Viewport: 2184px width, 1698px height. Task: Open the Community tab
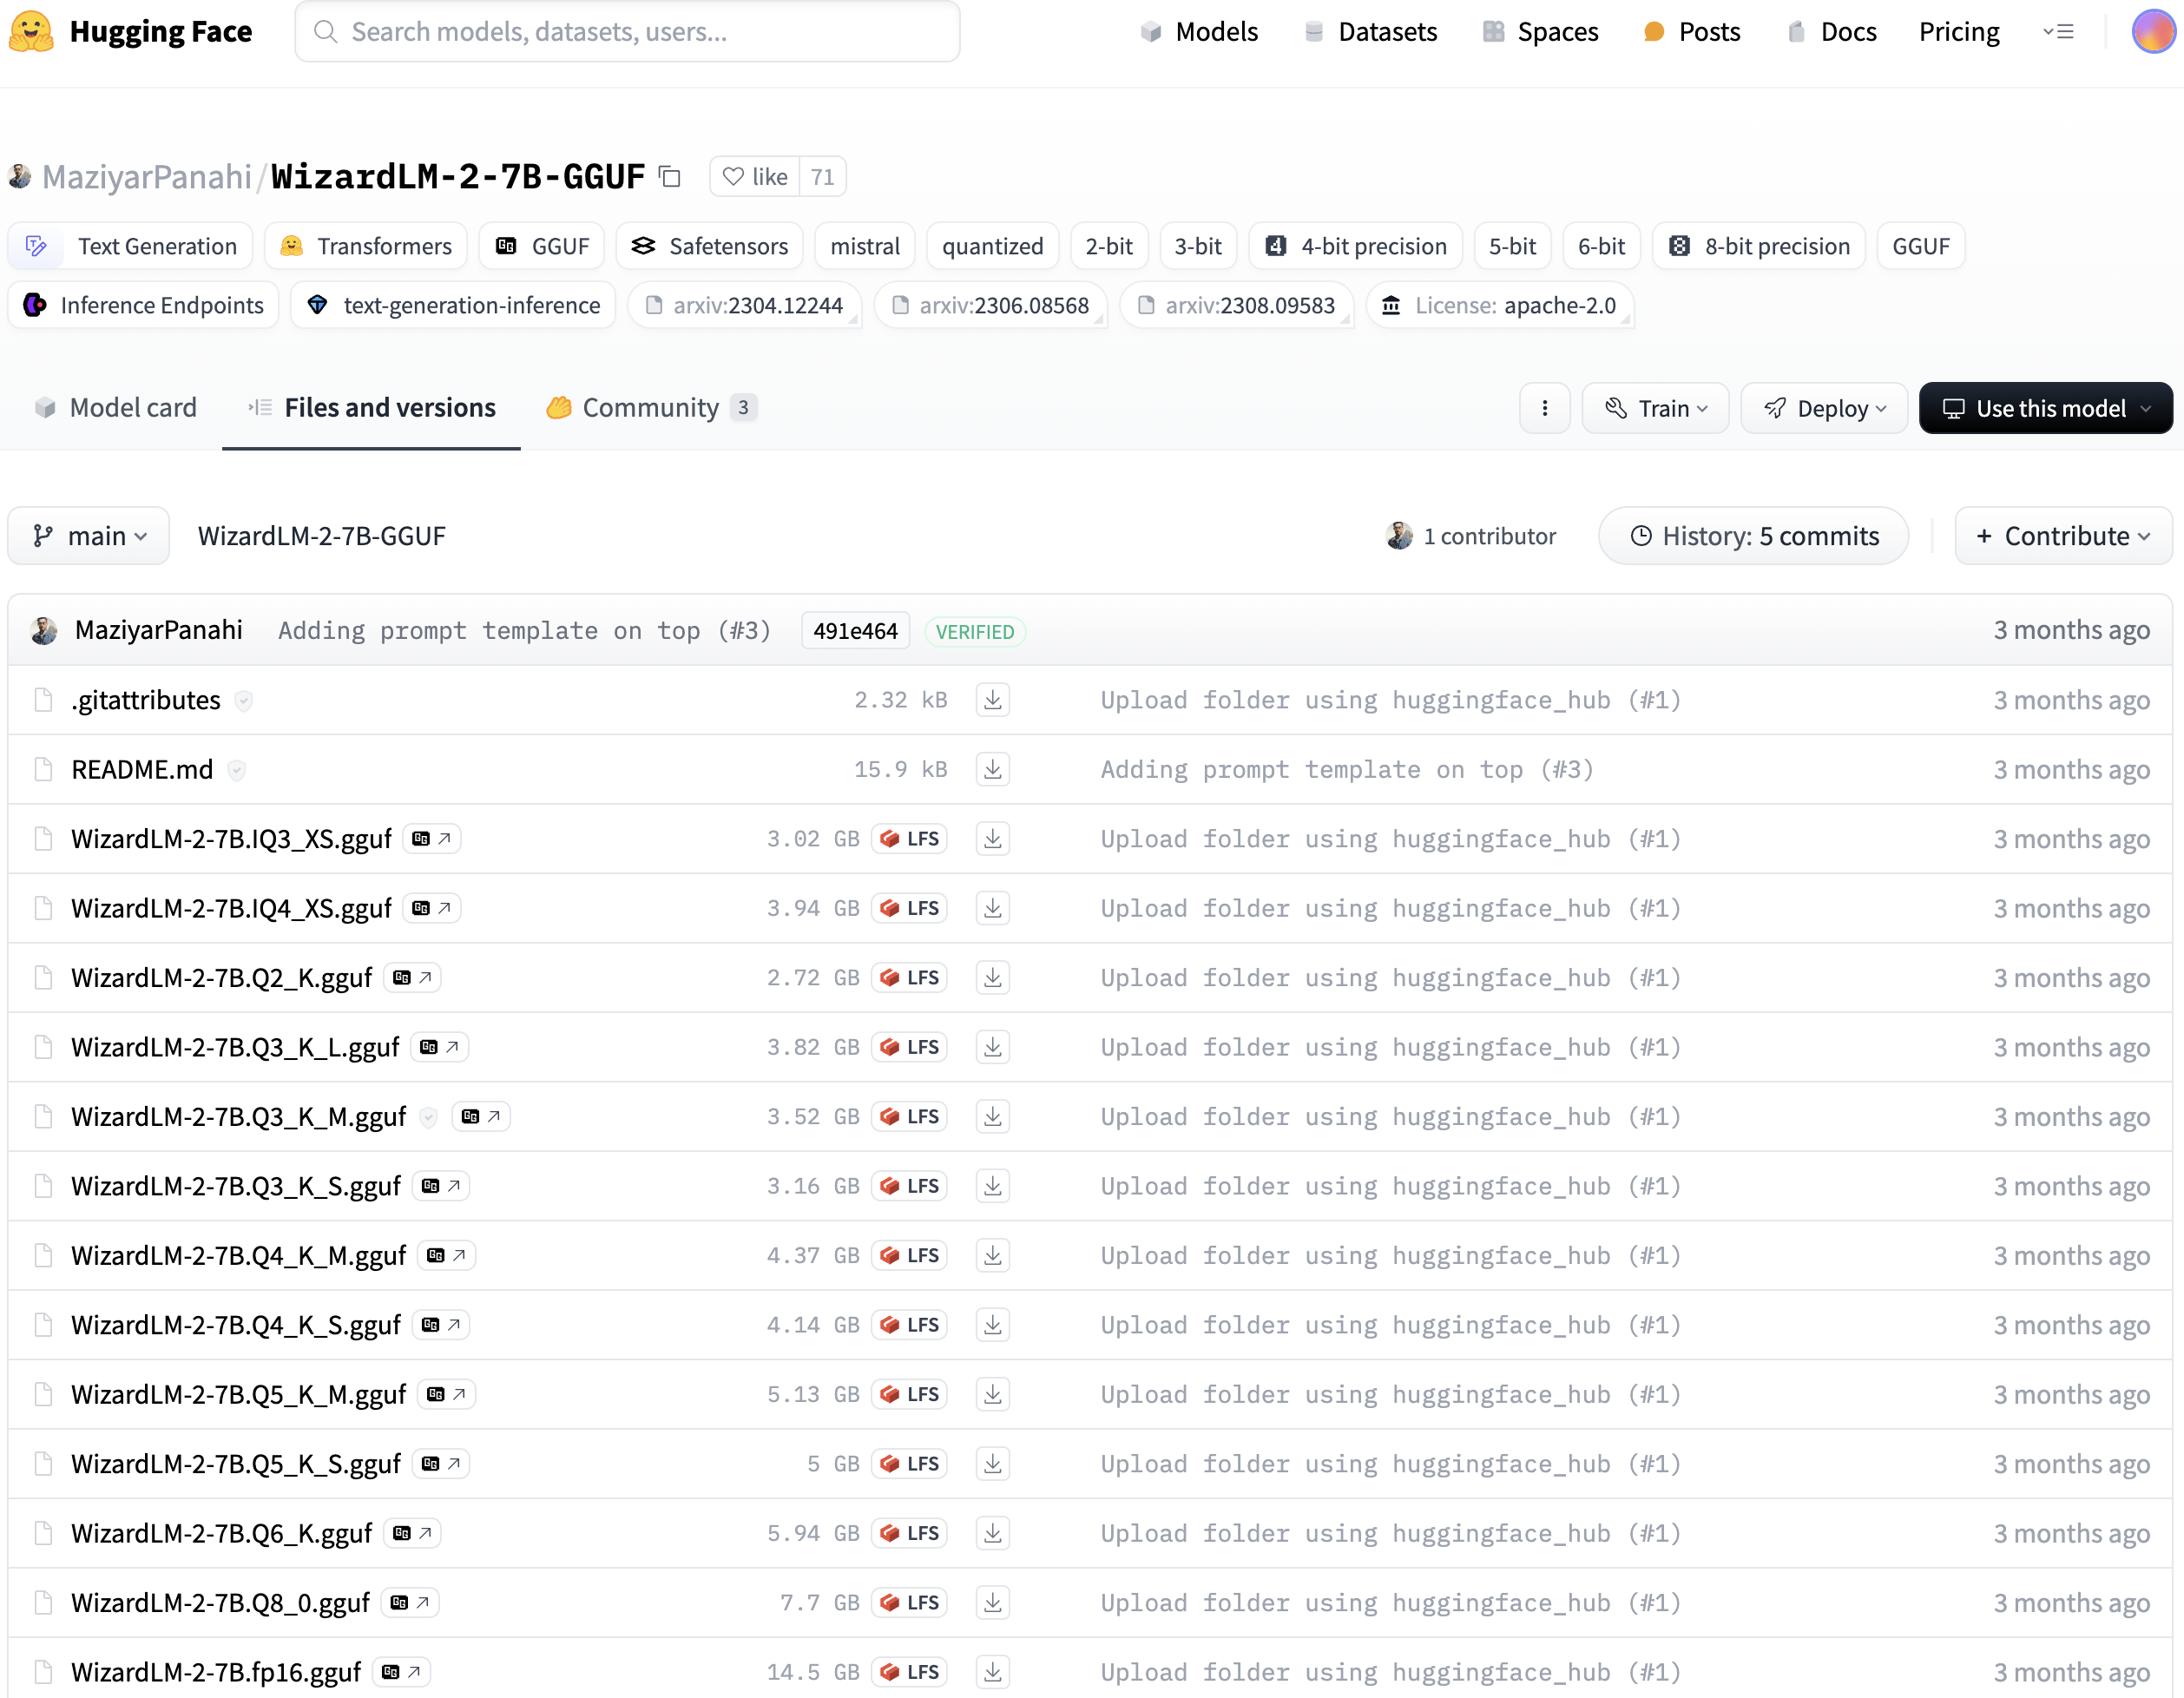(x=651, y=408)
